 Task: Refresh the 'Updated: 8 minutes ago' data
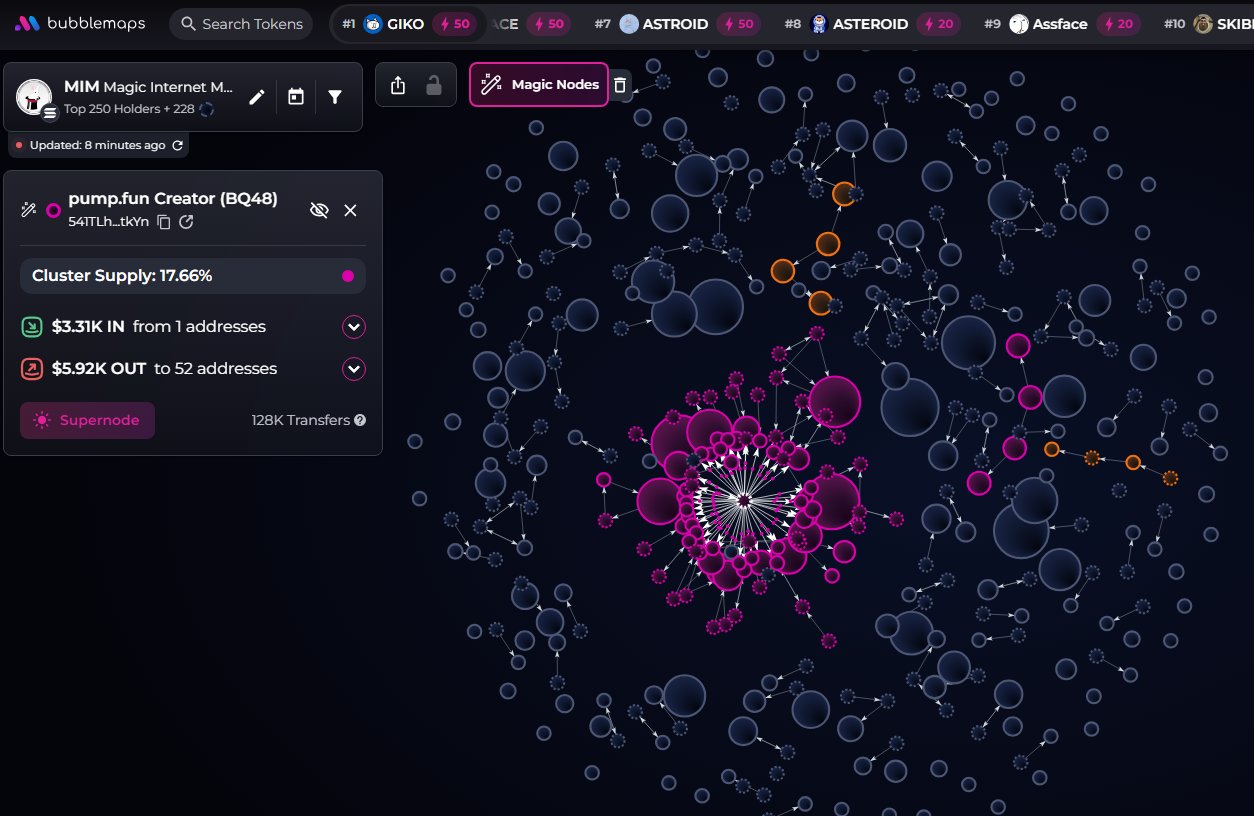(178, 145)
